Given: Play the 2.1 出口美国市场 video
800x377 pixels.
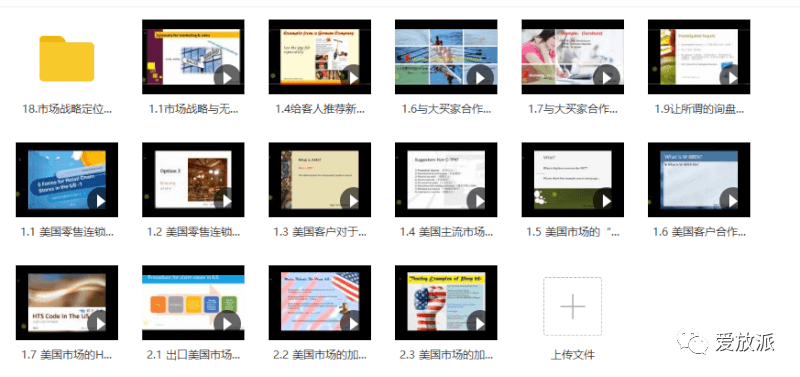Looking at the screenshot, I should pos(227,323).
